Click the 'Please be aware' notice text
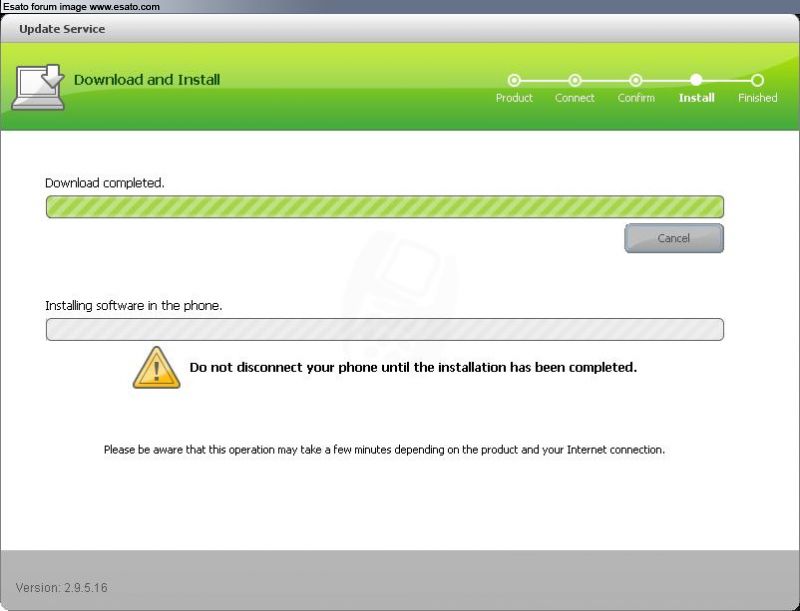Viewport: 800px width, 611px height. [x=384, y=450]
